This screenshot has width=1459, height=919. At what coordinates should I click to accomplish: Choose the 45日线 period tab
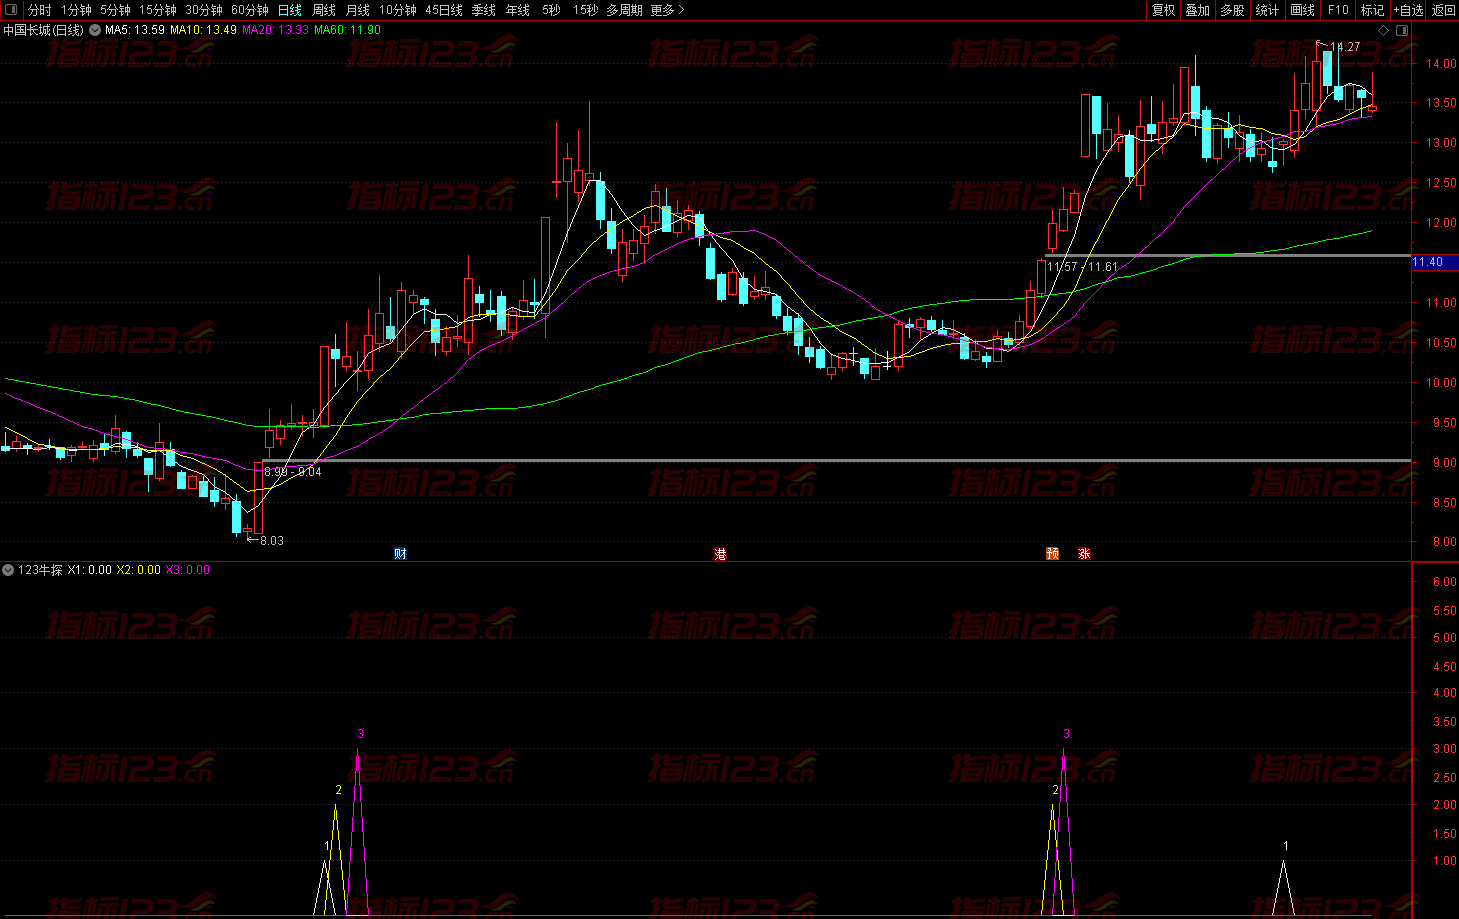[x=444, y=10]
